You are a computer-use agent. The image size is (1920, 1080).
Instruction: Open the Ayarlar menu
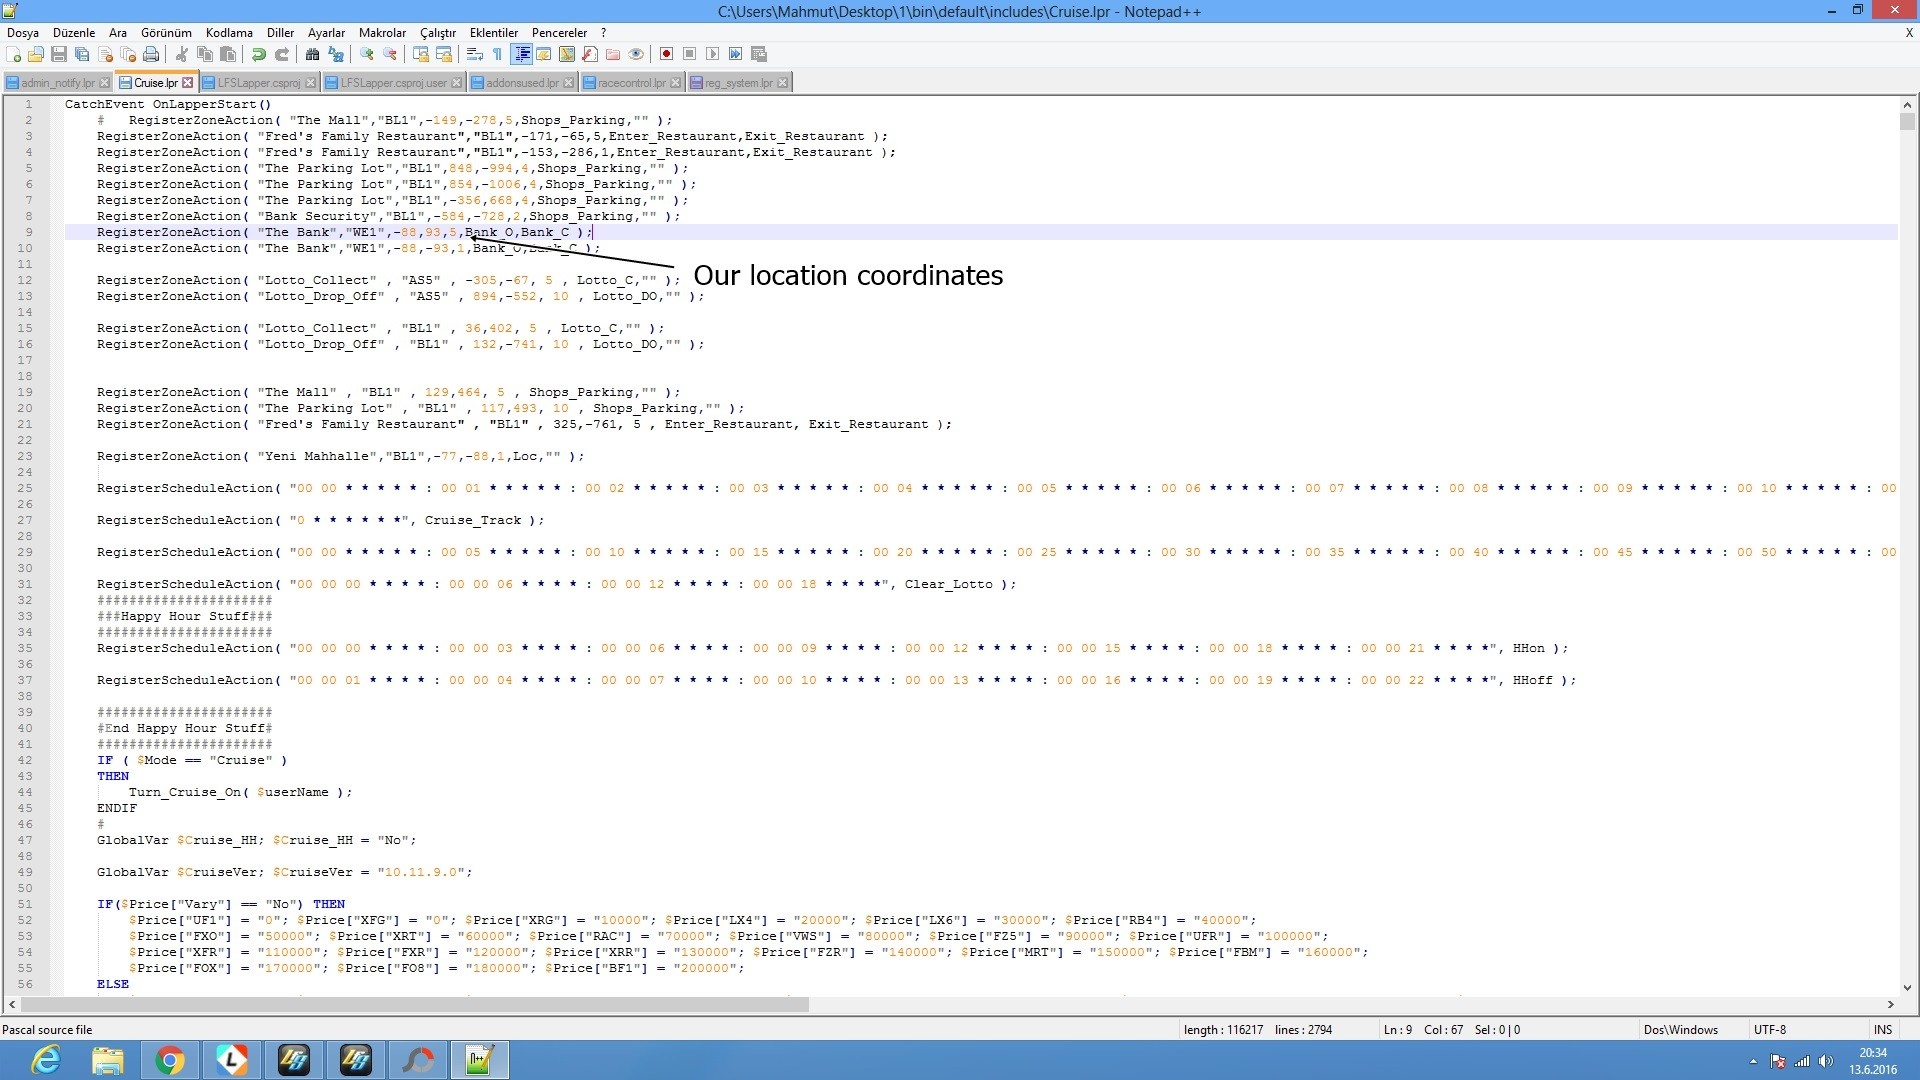326,33
